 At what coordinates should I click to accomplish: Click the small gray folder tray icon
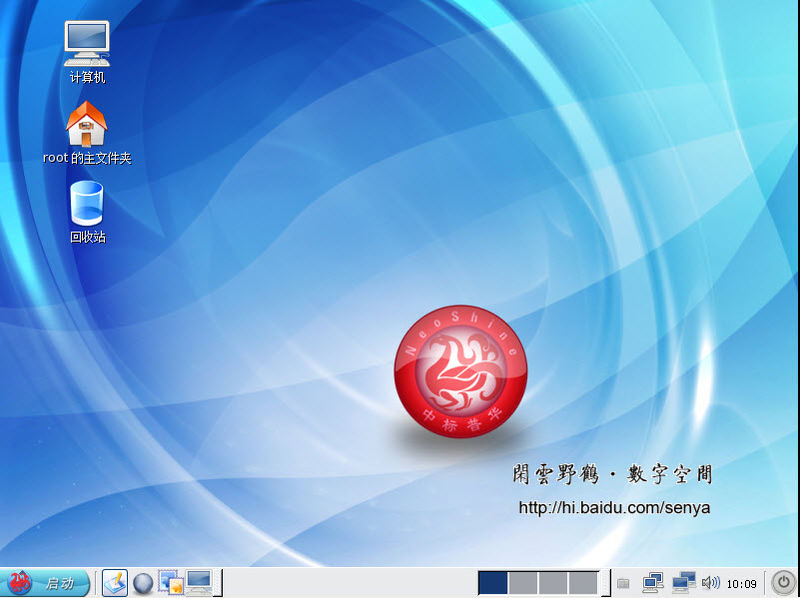[x=623, y=583]
